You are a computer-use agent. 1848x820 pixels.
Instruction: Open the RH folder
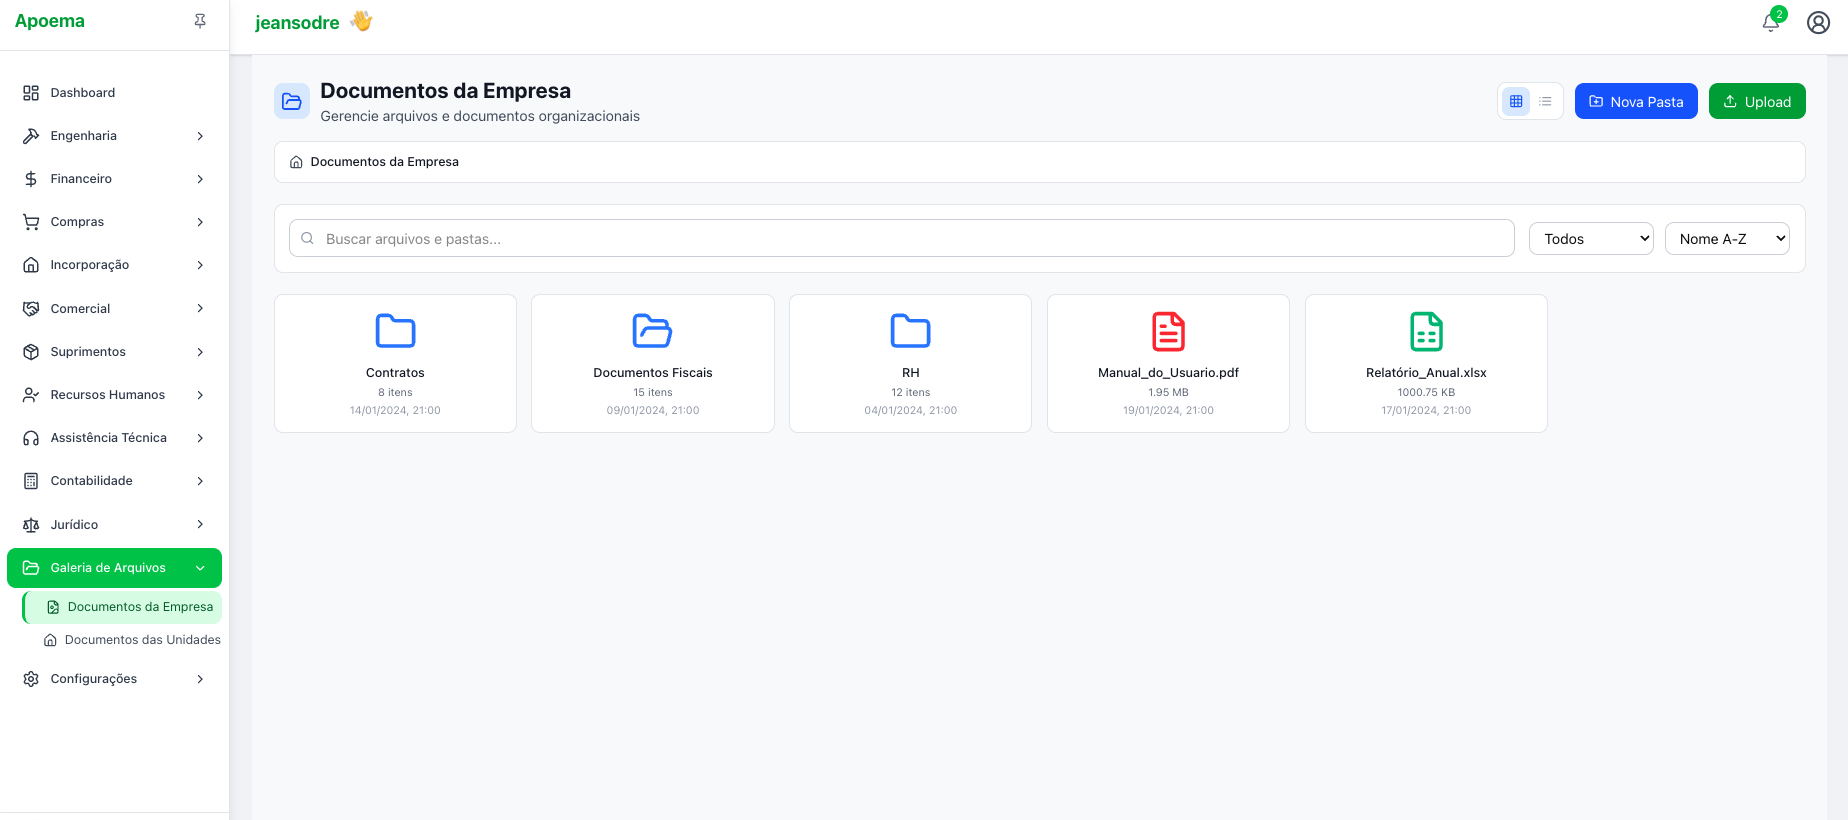pos(910,363)
